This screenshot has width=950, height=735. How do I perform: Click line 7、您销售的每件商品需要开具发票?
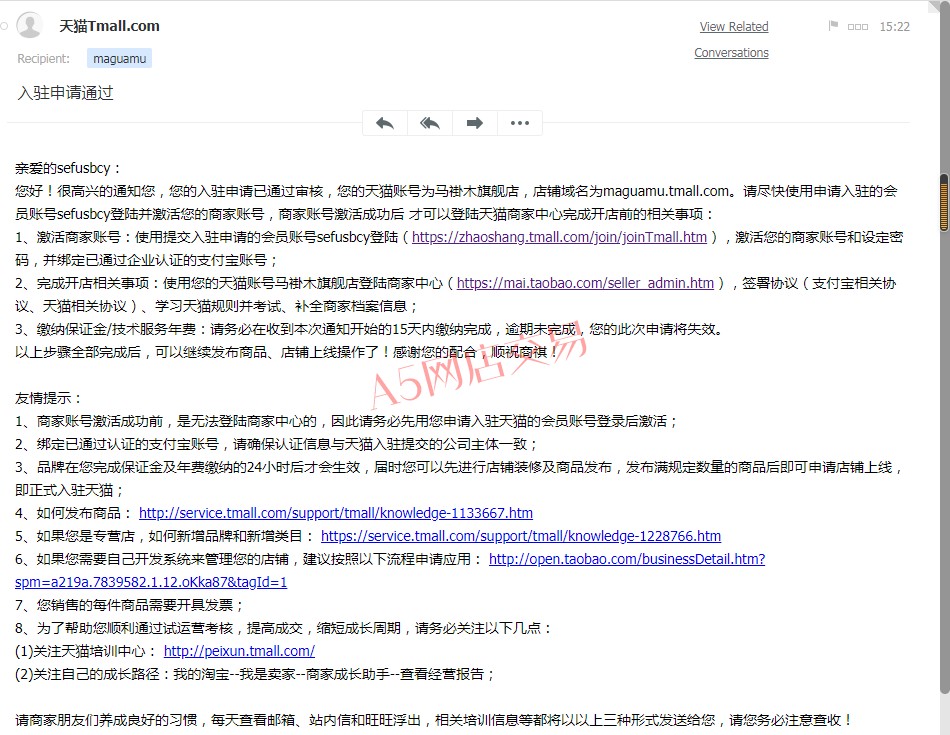130,605
